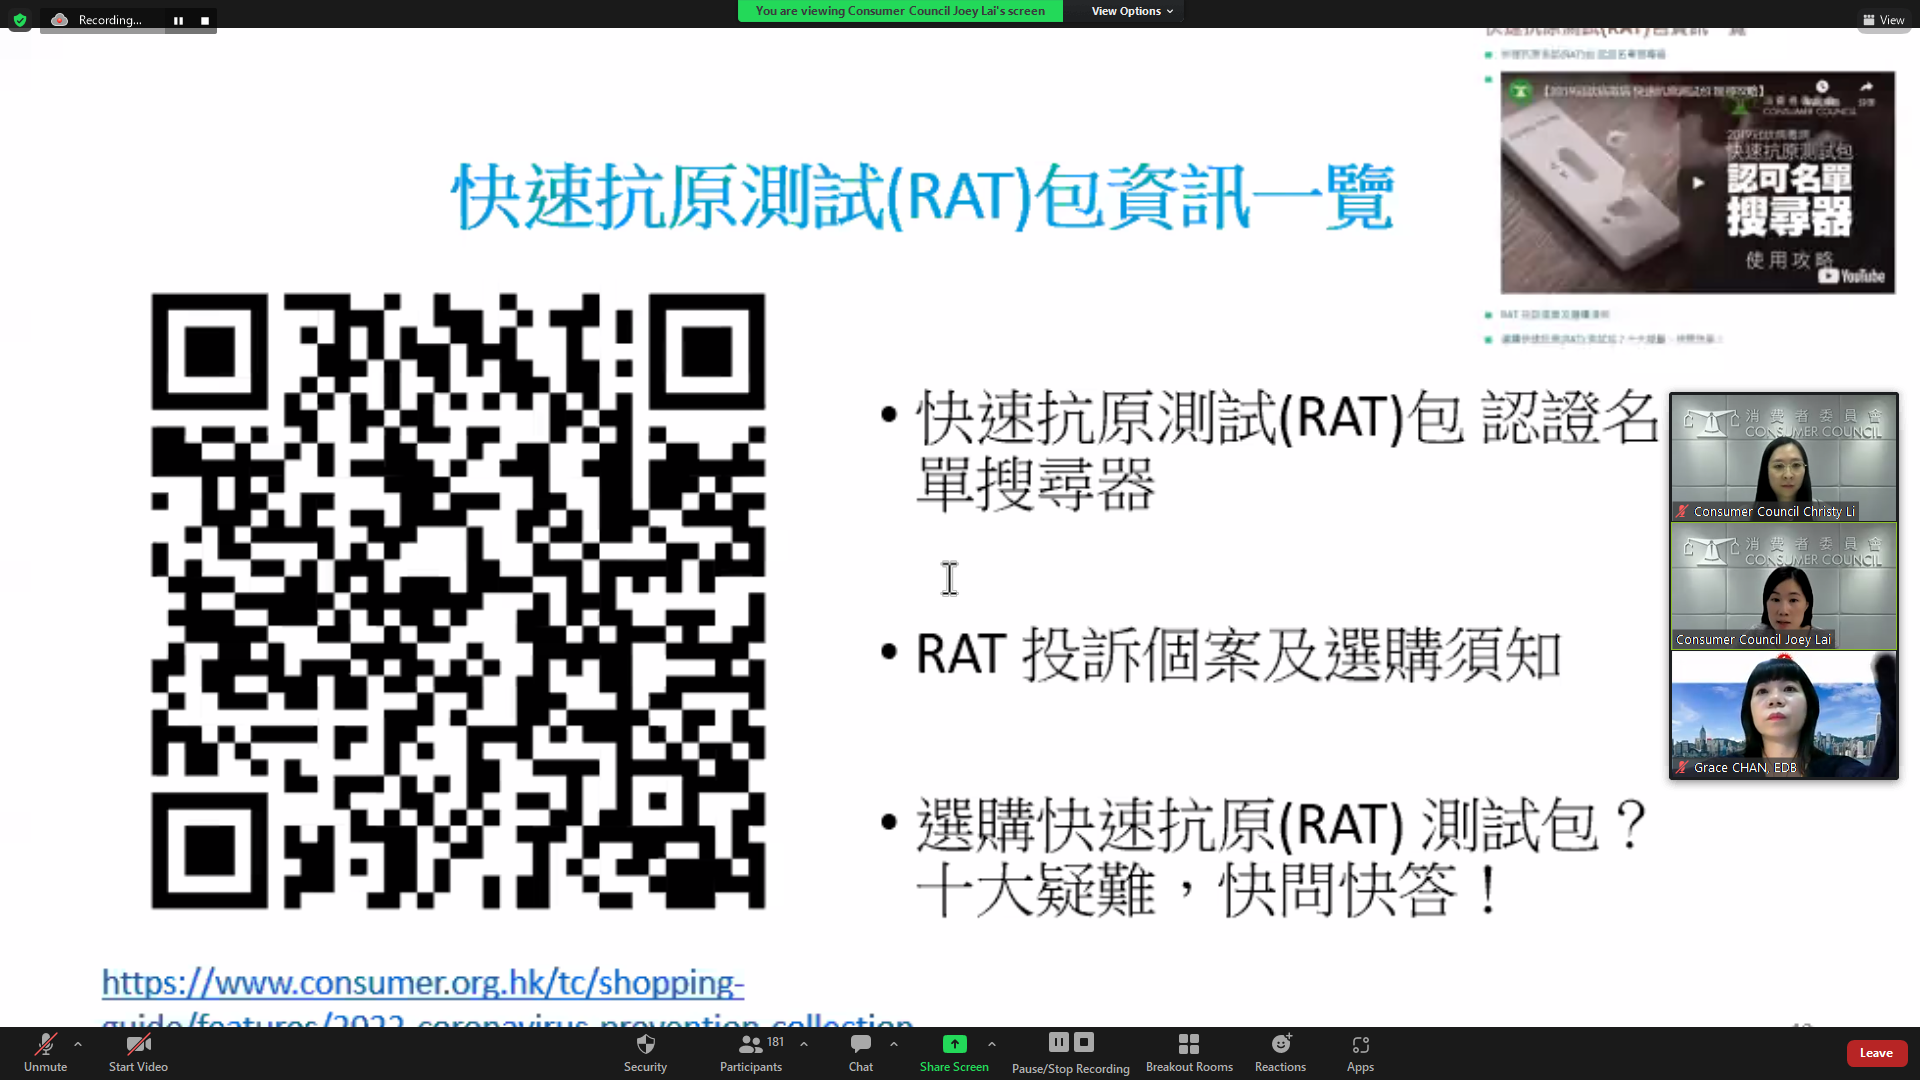Screen dimensions: 1920x1080
Task: Expand audio options arrow next to Unmute
Action: pyautogui.click(x=78, y=1044)
